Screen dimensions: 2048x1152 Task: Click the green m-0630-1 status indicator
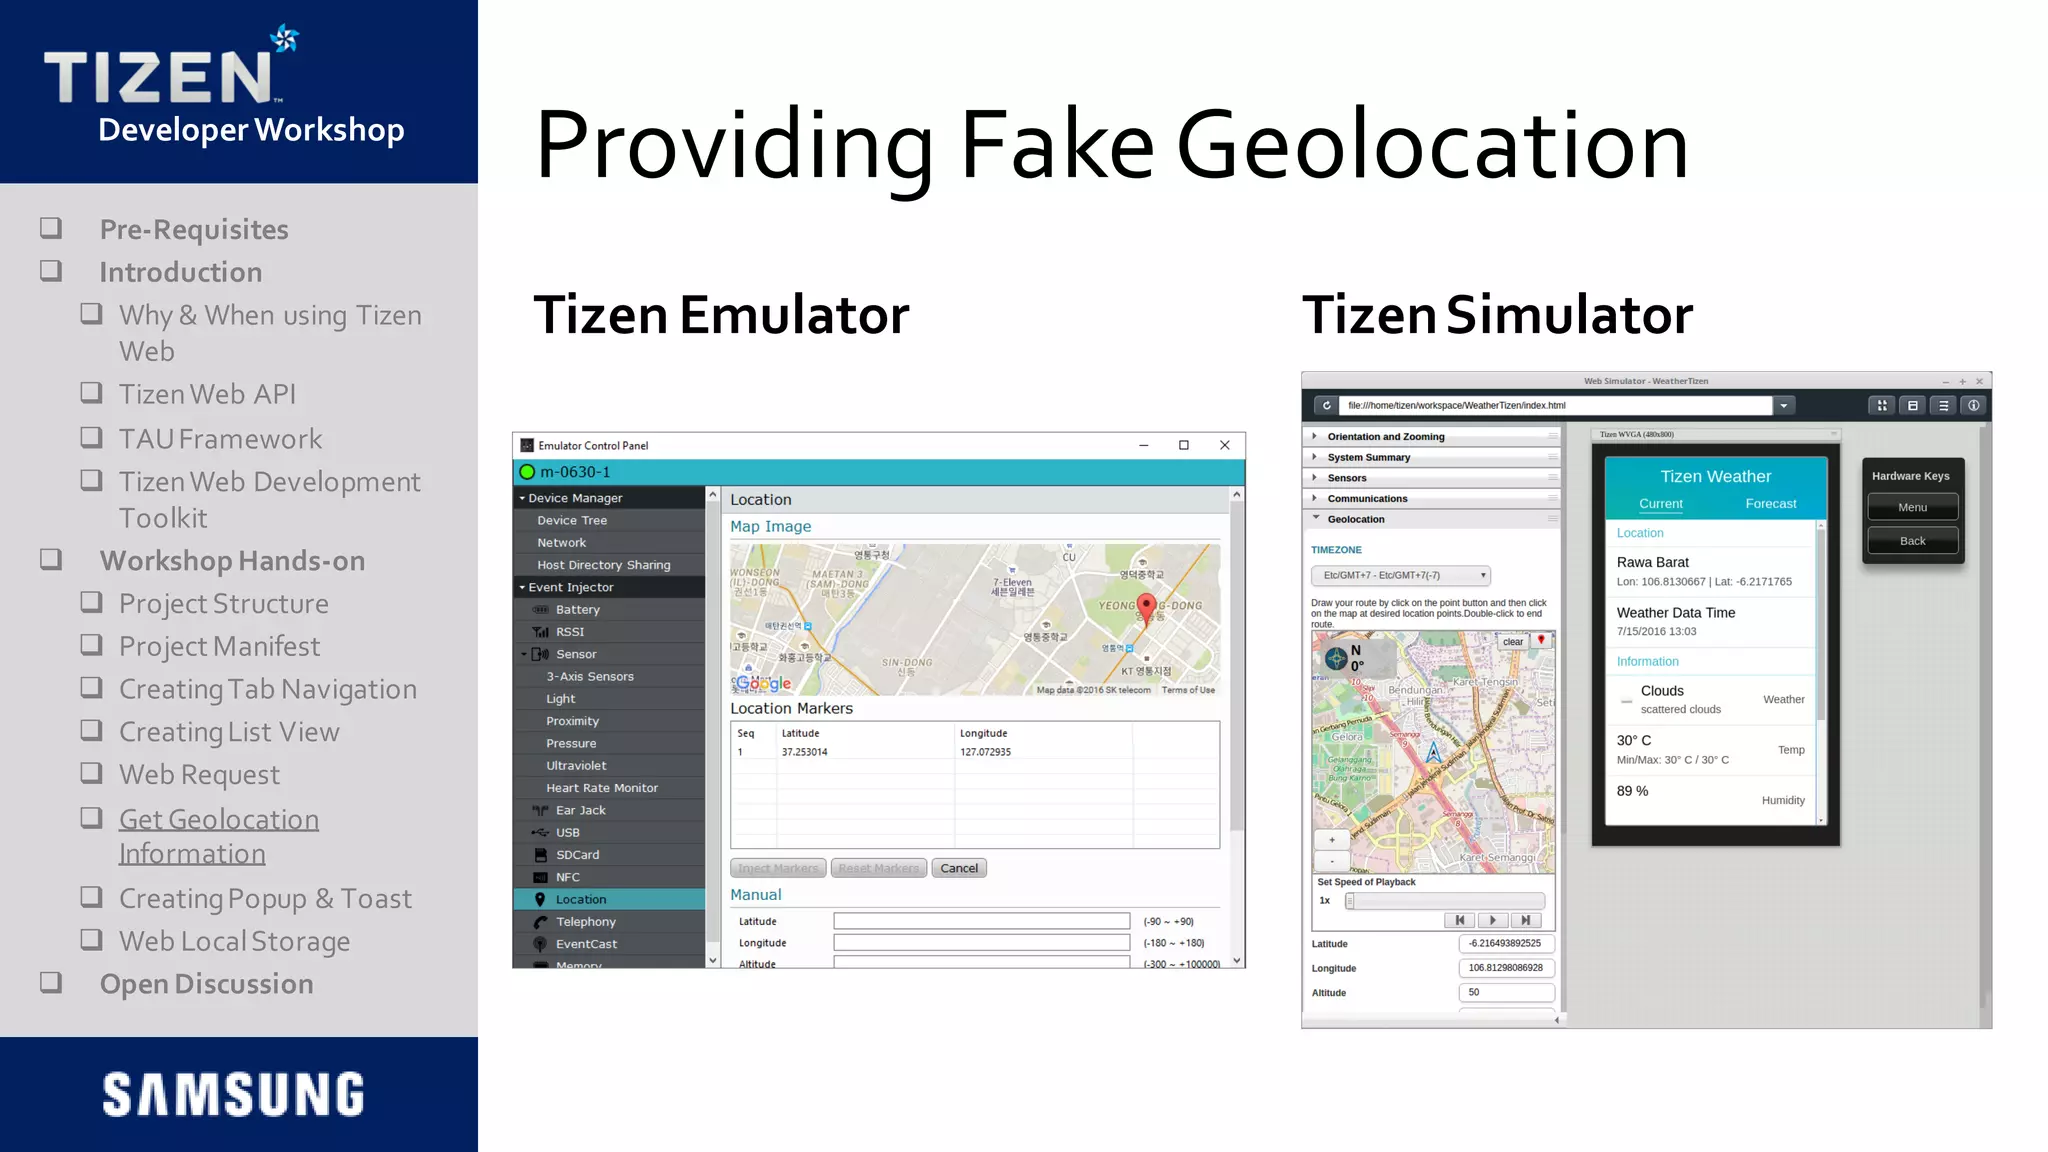coord(527,472)
